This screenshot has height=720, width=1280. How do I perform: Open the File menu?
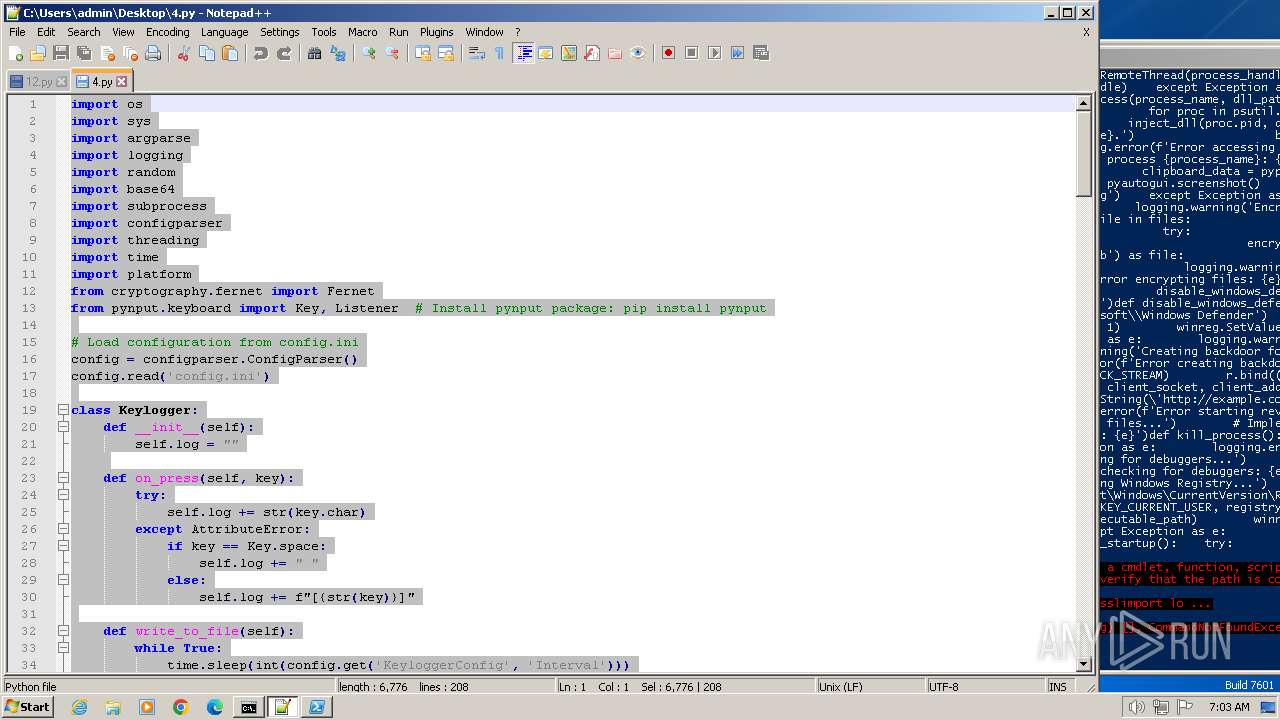click(17, 32)
